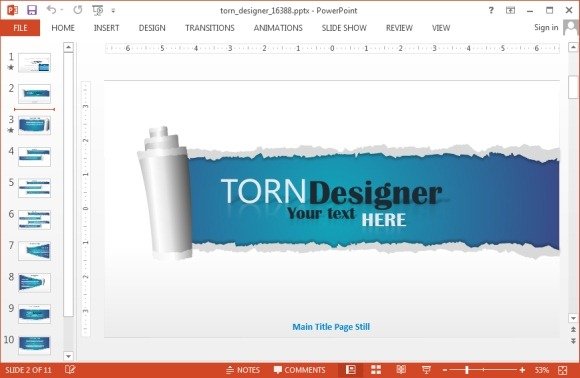
Task: Switch to Reading View icon
Action: coord(401,369)
